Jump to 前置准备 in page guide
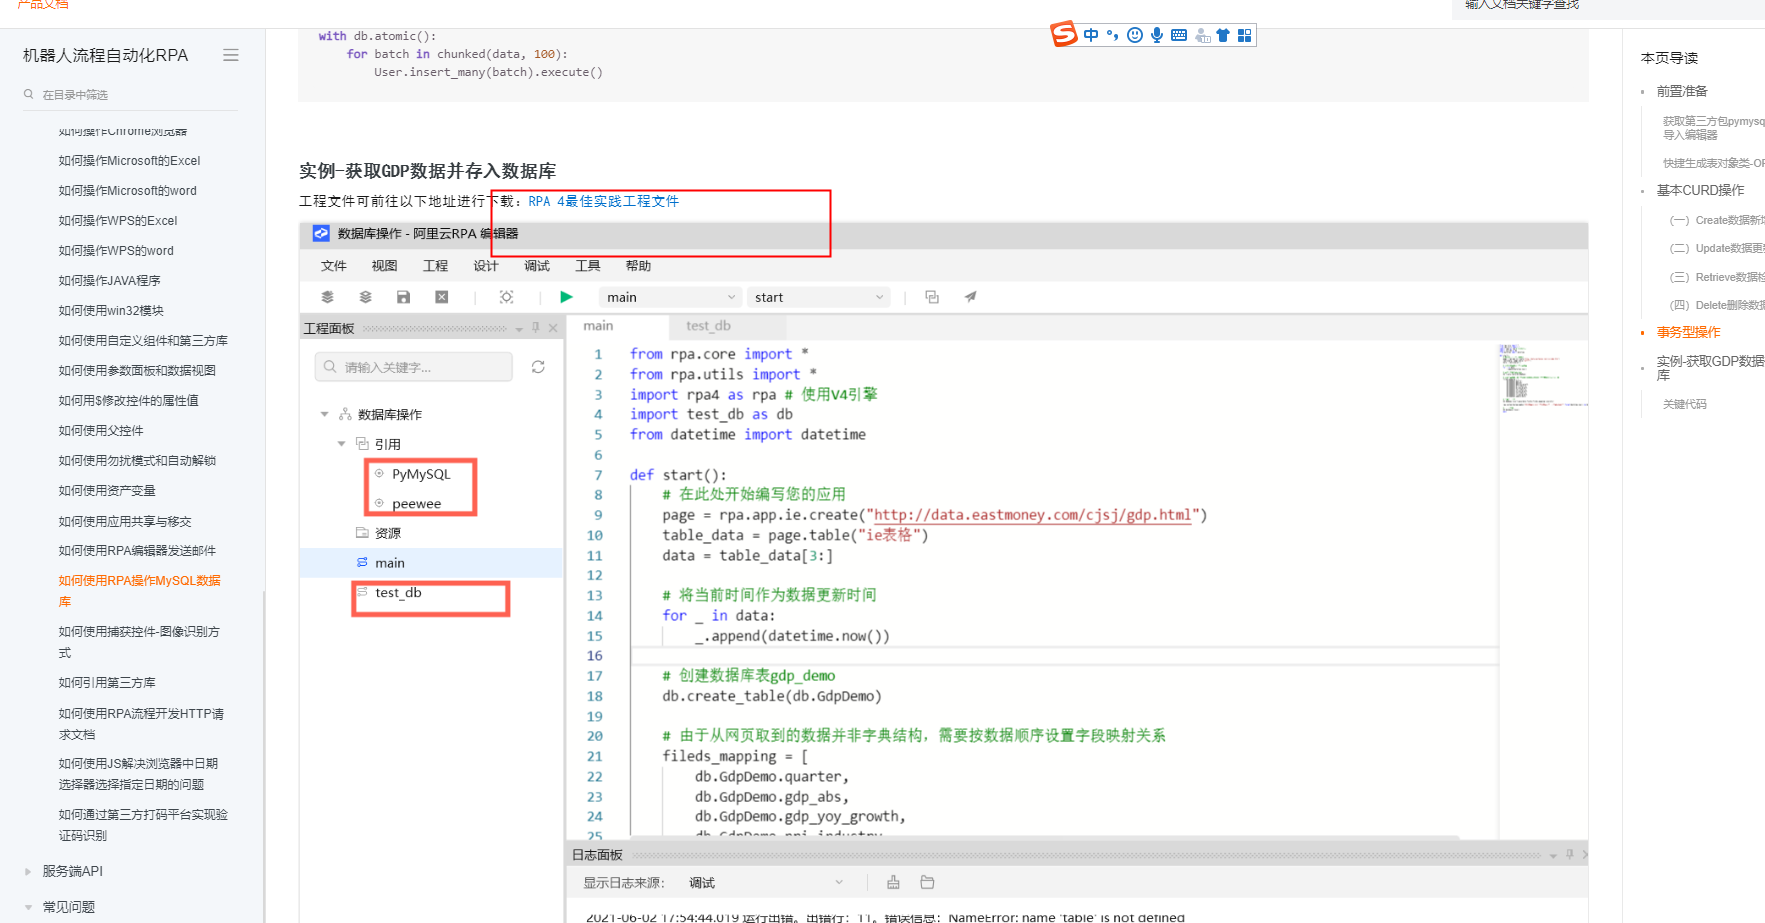This screenshot has width=1765, height=923. pos(1682,91)
